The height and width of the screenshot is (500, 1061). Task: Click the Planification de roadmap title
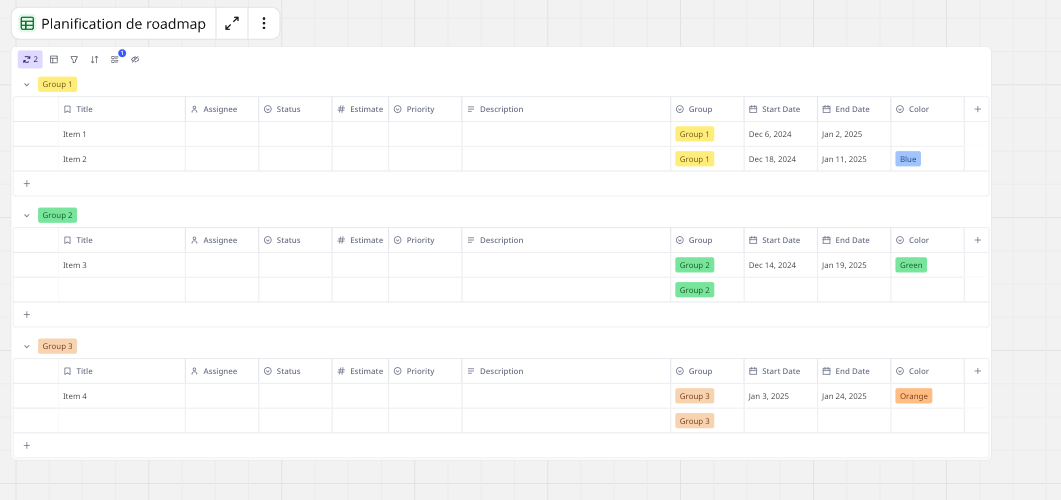[x=124, y=24]
